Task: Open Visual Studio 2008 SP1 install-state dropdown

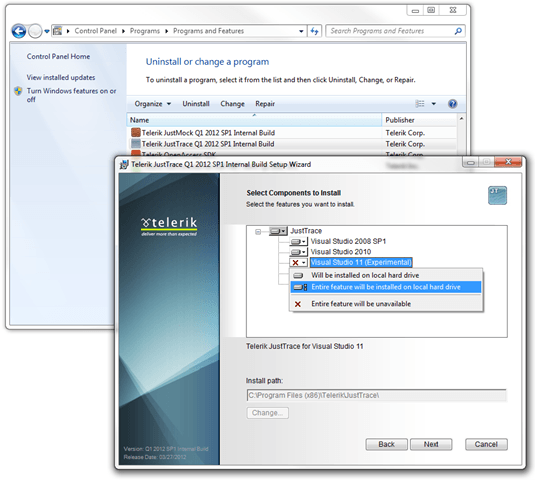Action: (x=299, y=242)
